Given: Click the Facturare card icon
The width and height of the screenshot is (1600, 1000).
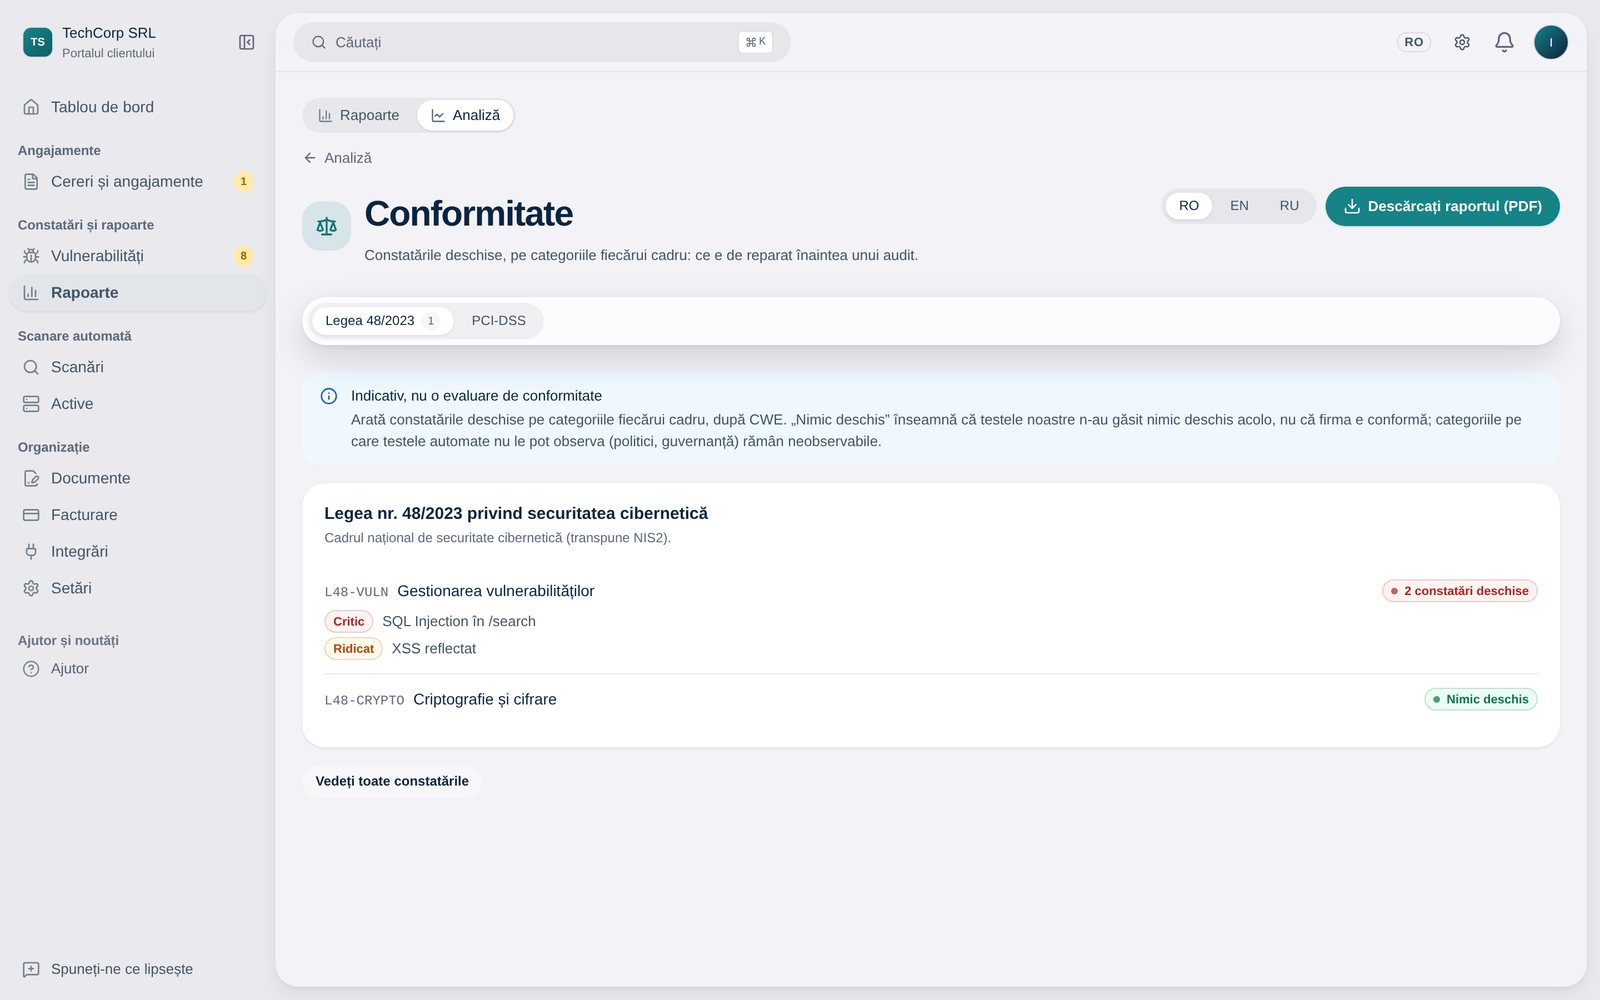Looking at the screenshot, I should pyautogui.click(x=31, y=515).
